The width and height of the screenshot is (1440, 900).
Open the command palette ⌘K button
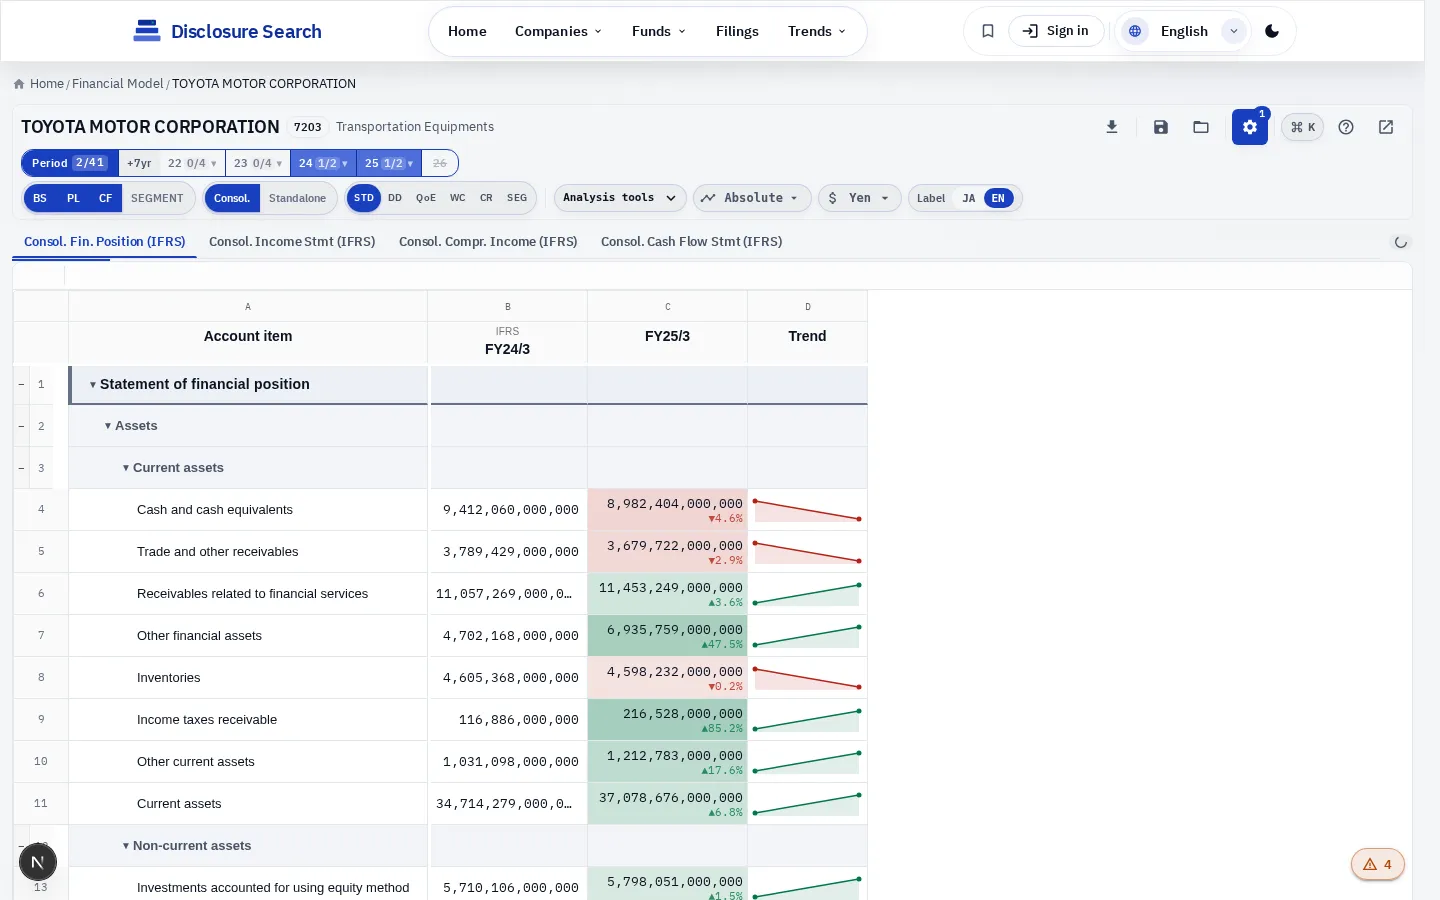pos(1303,127)
